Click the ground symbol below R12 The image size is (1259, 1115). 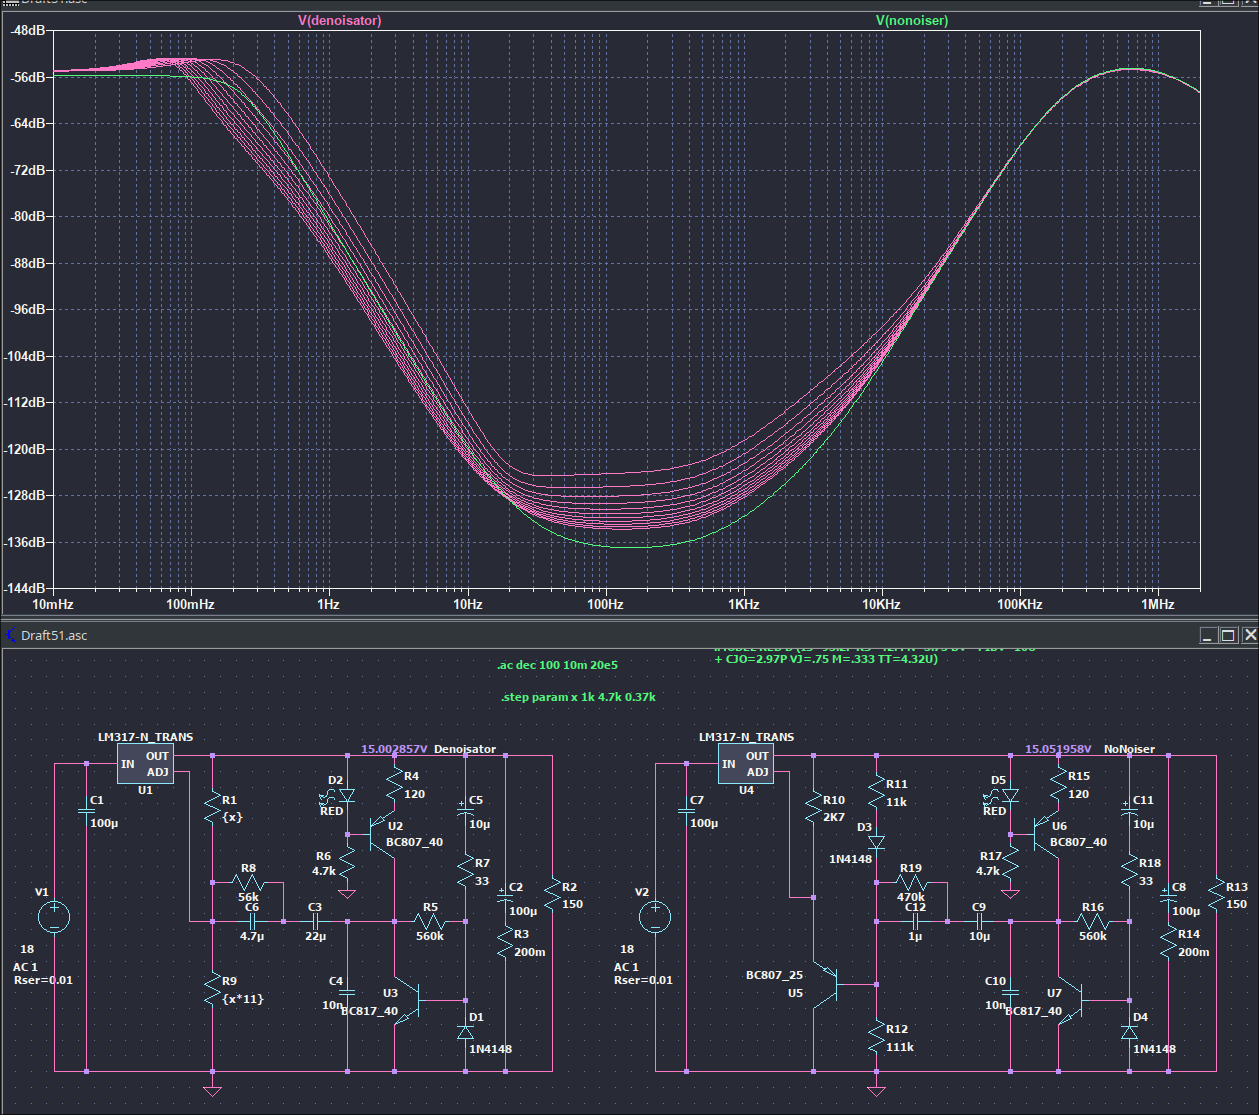click(x=876, y=1090)
